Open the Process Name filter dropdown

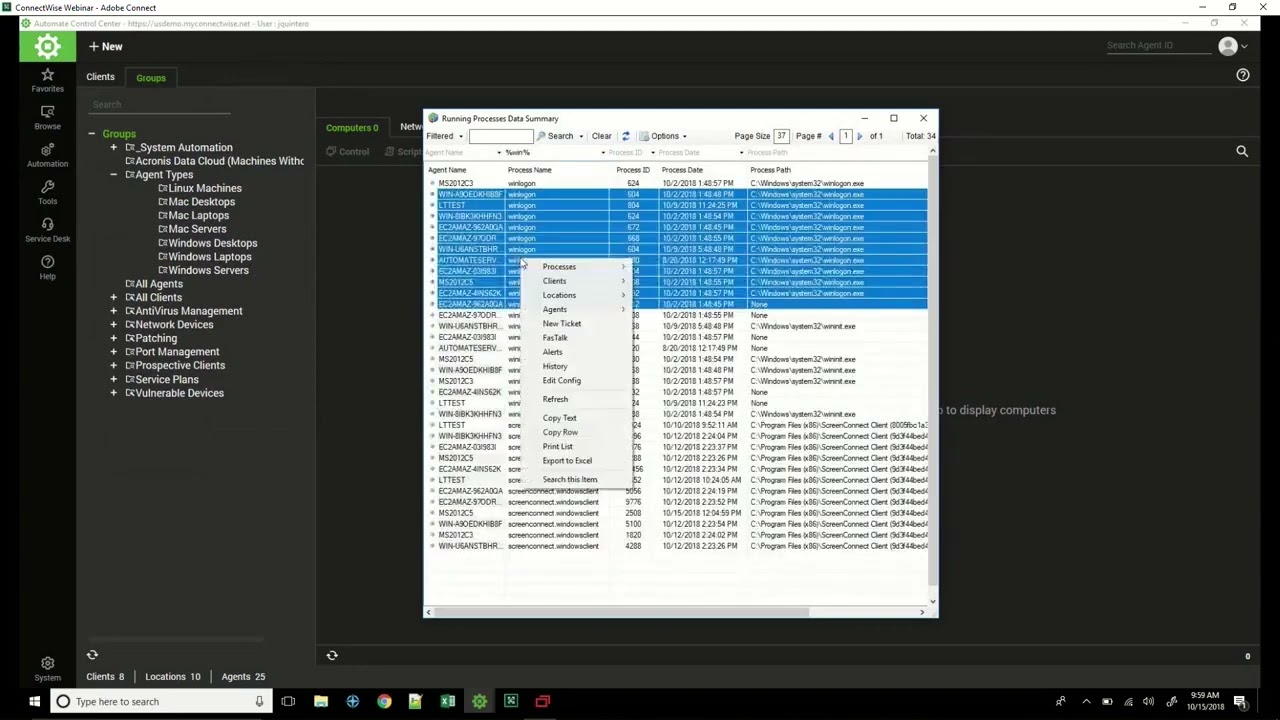pos(603,153)
